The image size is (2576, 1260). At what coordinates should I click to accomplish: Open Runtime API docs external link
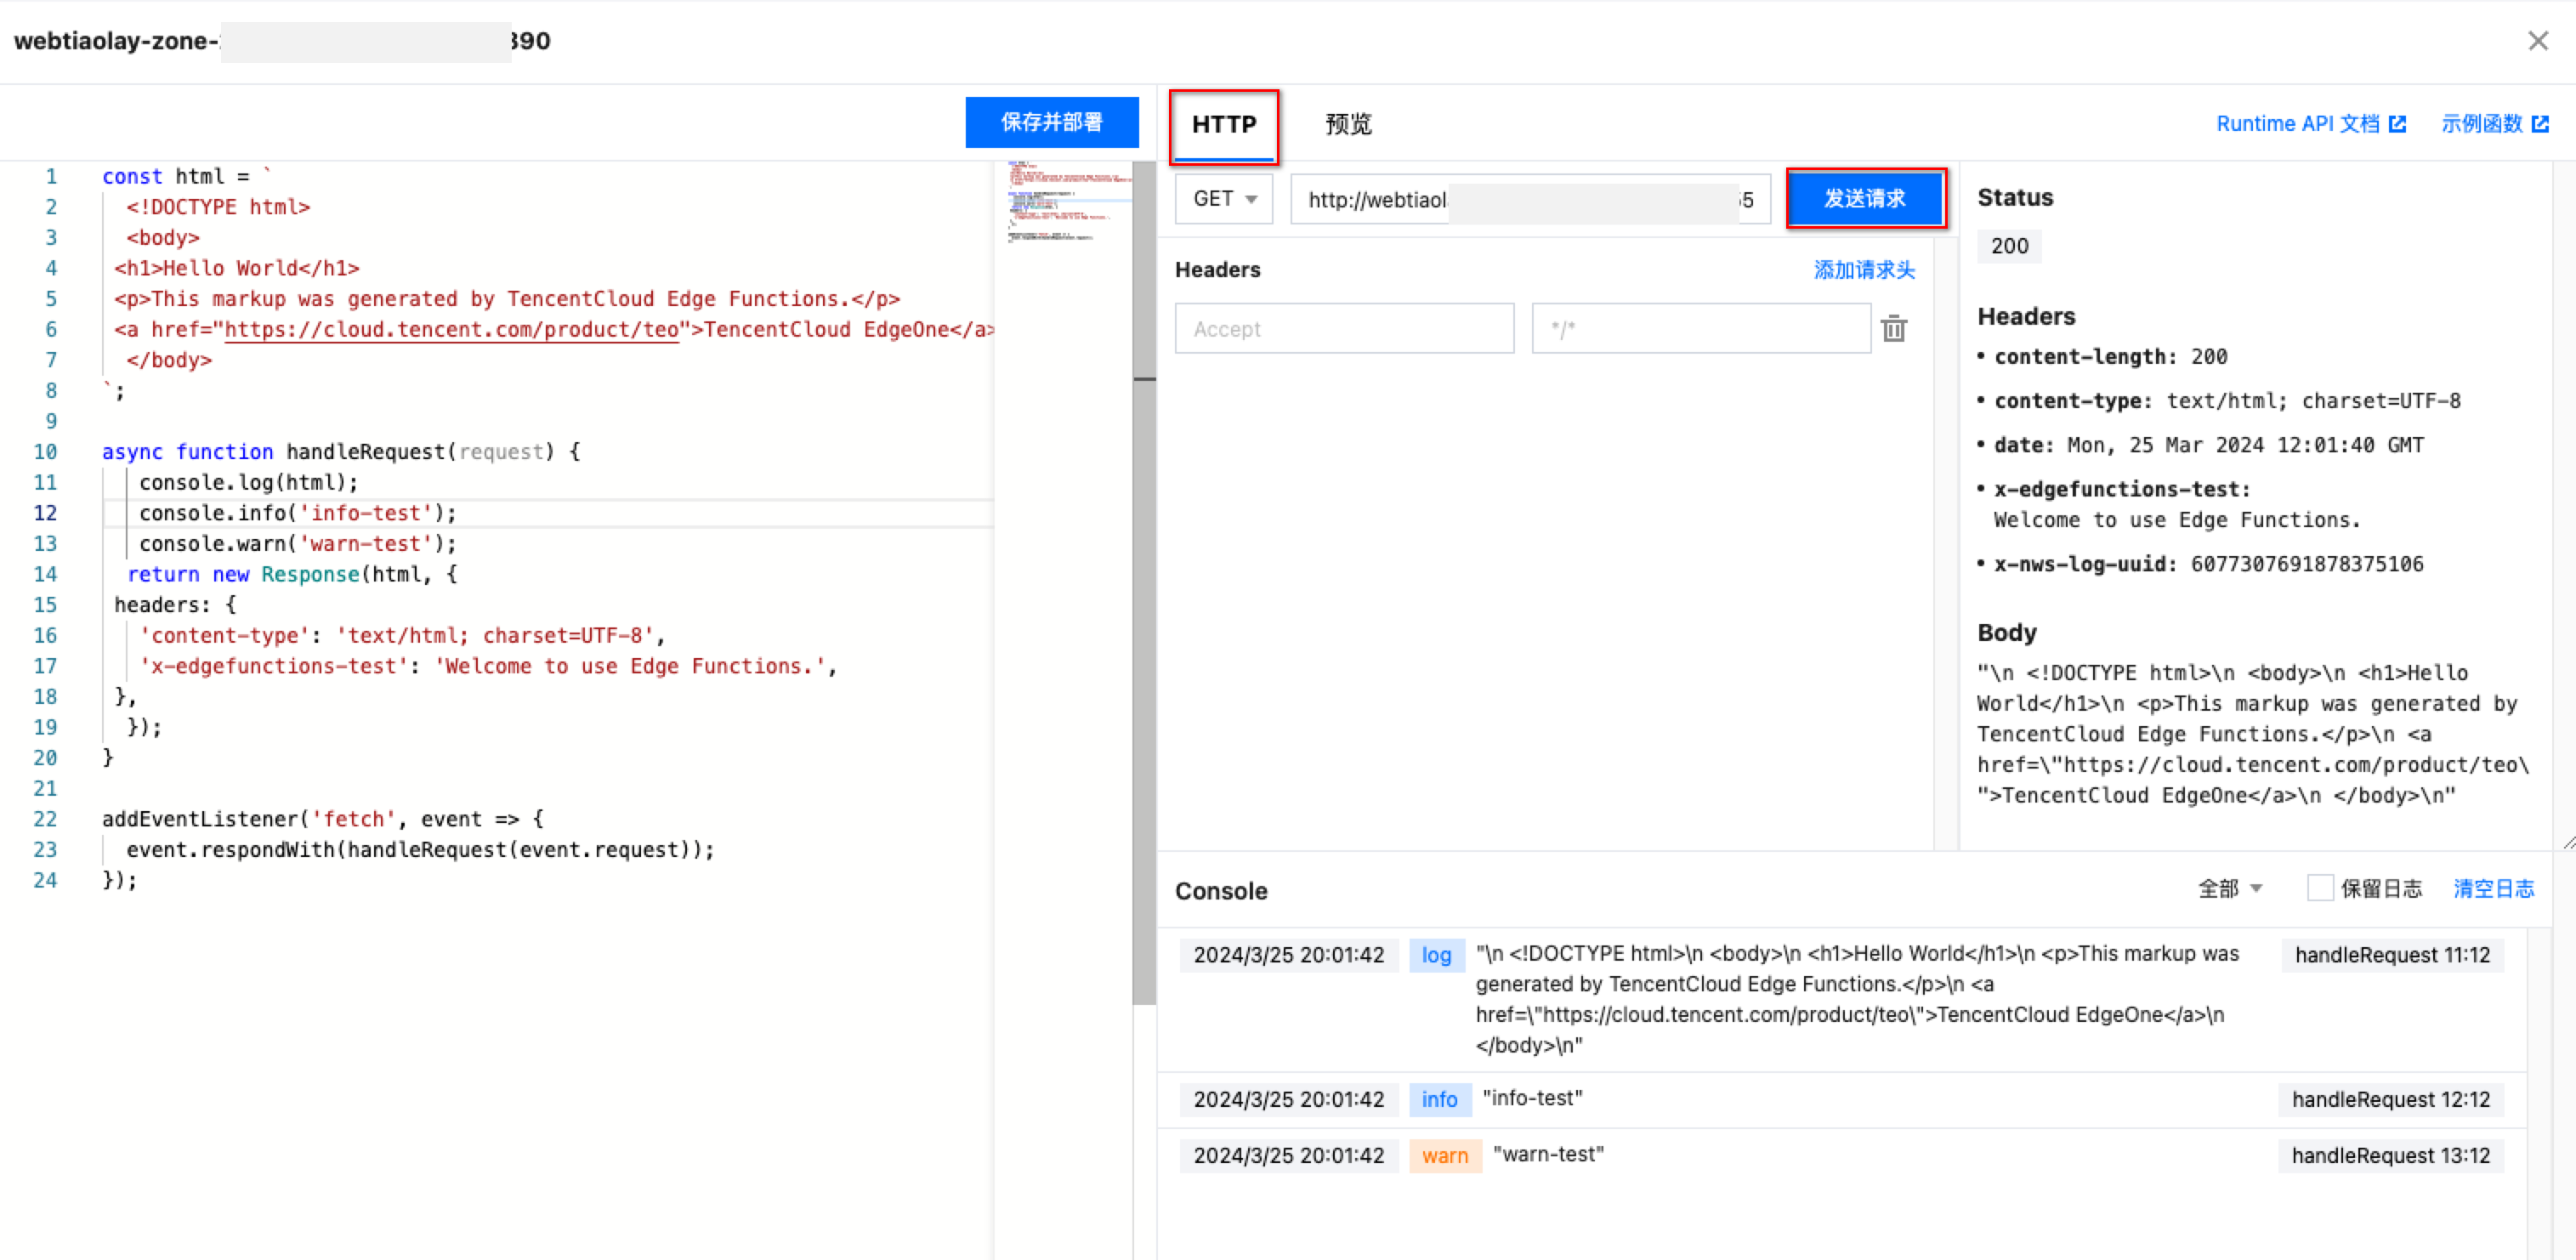click(x=2310, y=124)
